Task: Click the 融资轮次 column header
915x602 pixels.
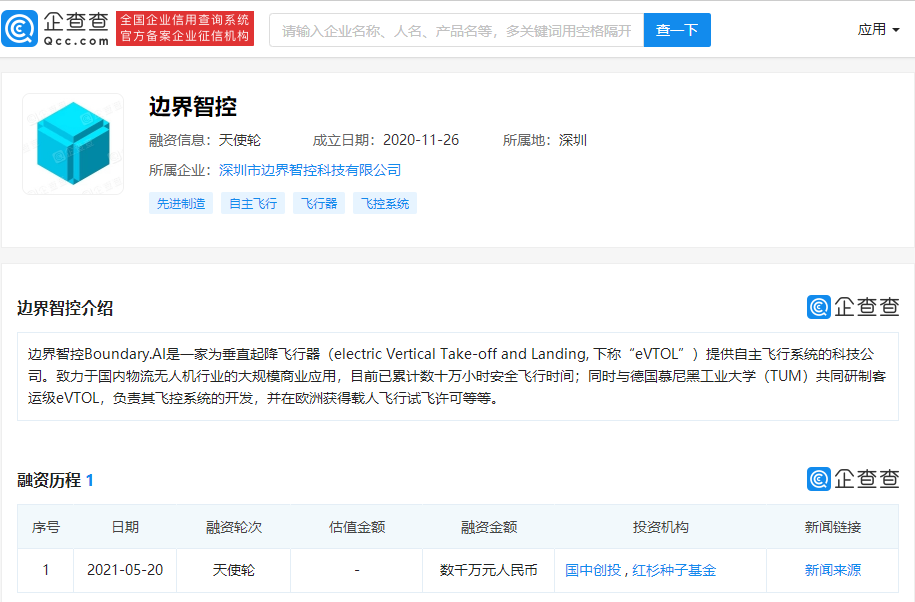Action: (x=233, y=527)
